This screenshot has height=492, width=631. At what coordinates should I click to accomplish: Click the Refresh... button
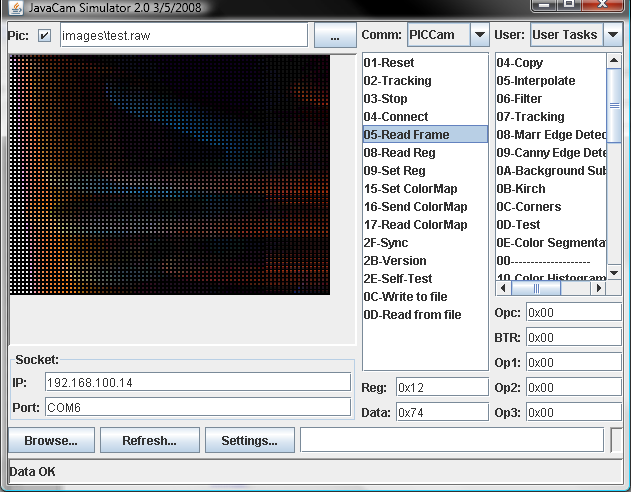[149, 440]
